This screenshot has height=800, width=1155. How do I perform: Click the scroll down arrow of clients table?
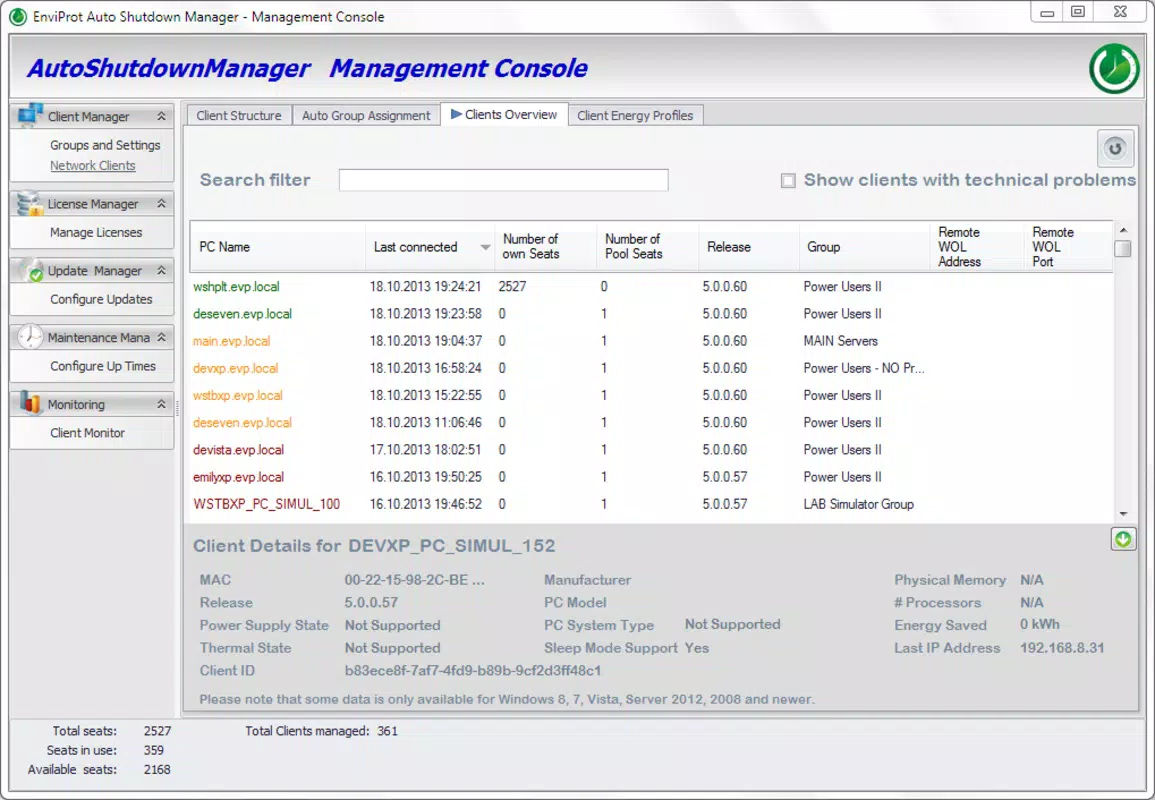point(1123,513)
